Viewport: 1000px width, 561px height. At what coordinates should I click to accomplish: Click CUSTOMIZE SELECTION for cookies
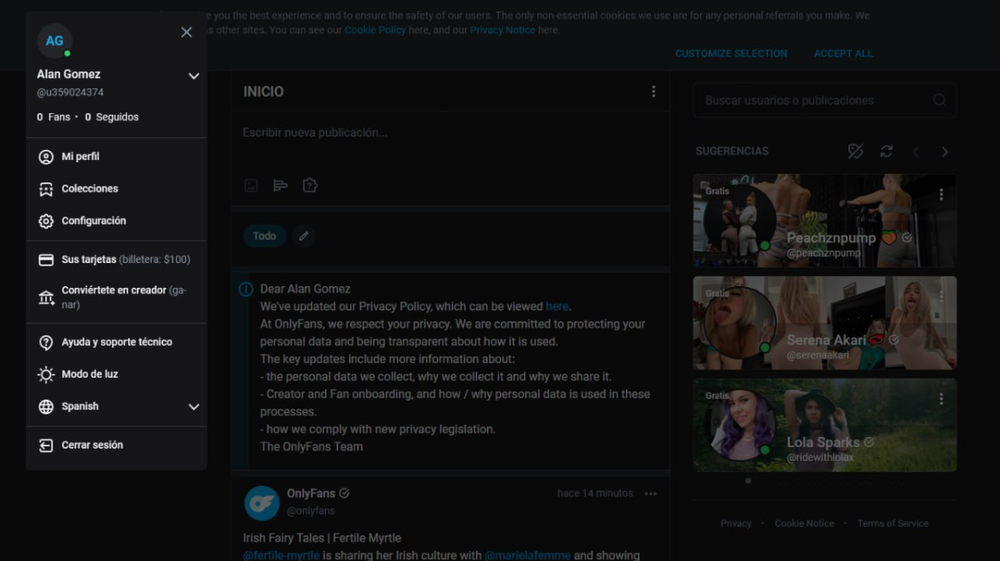(x=730, y=54)
